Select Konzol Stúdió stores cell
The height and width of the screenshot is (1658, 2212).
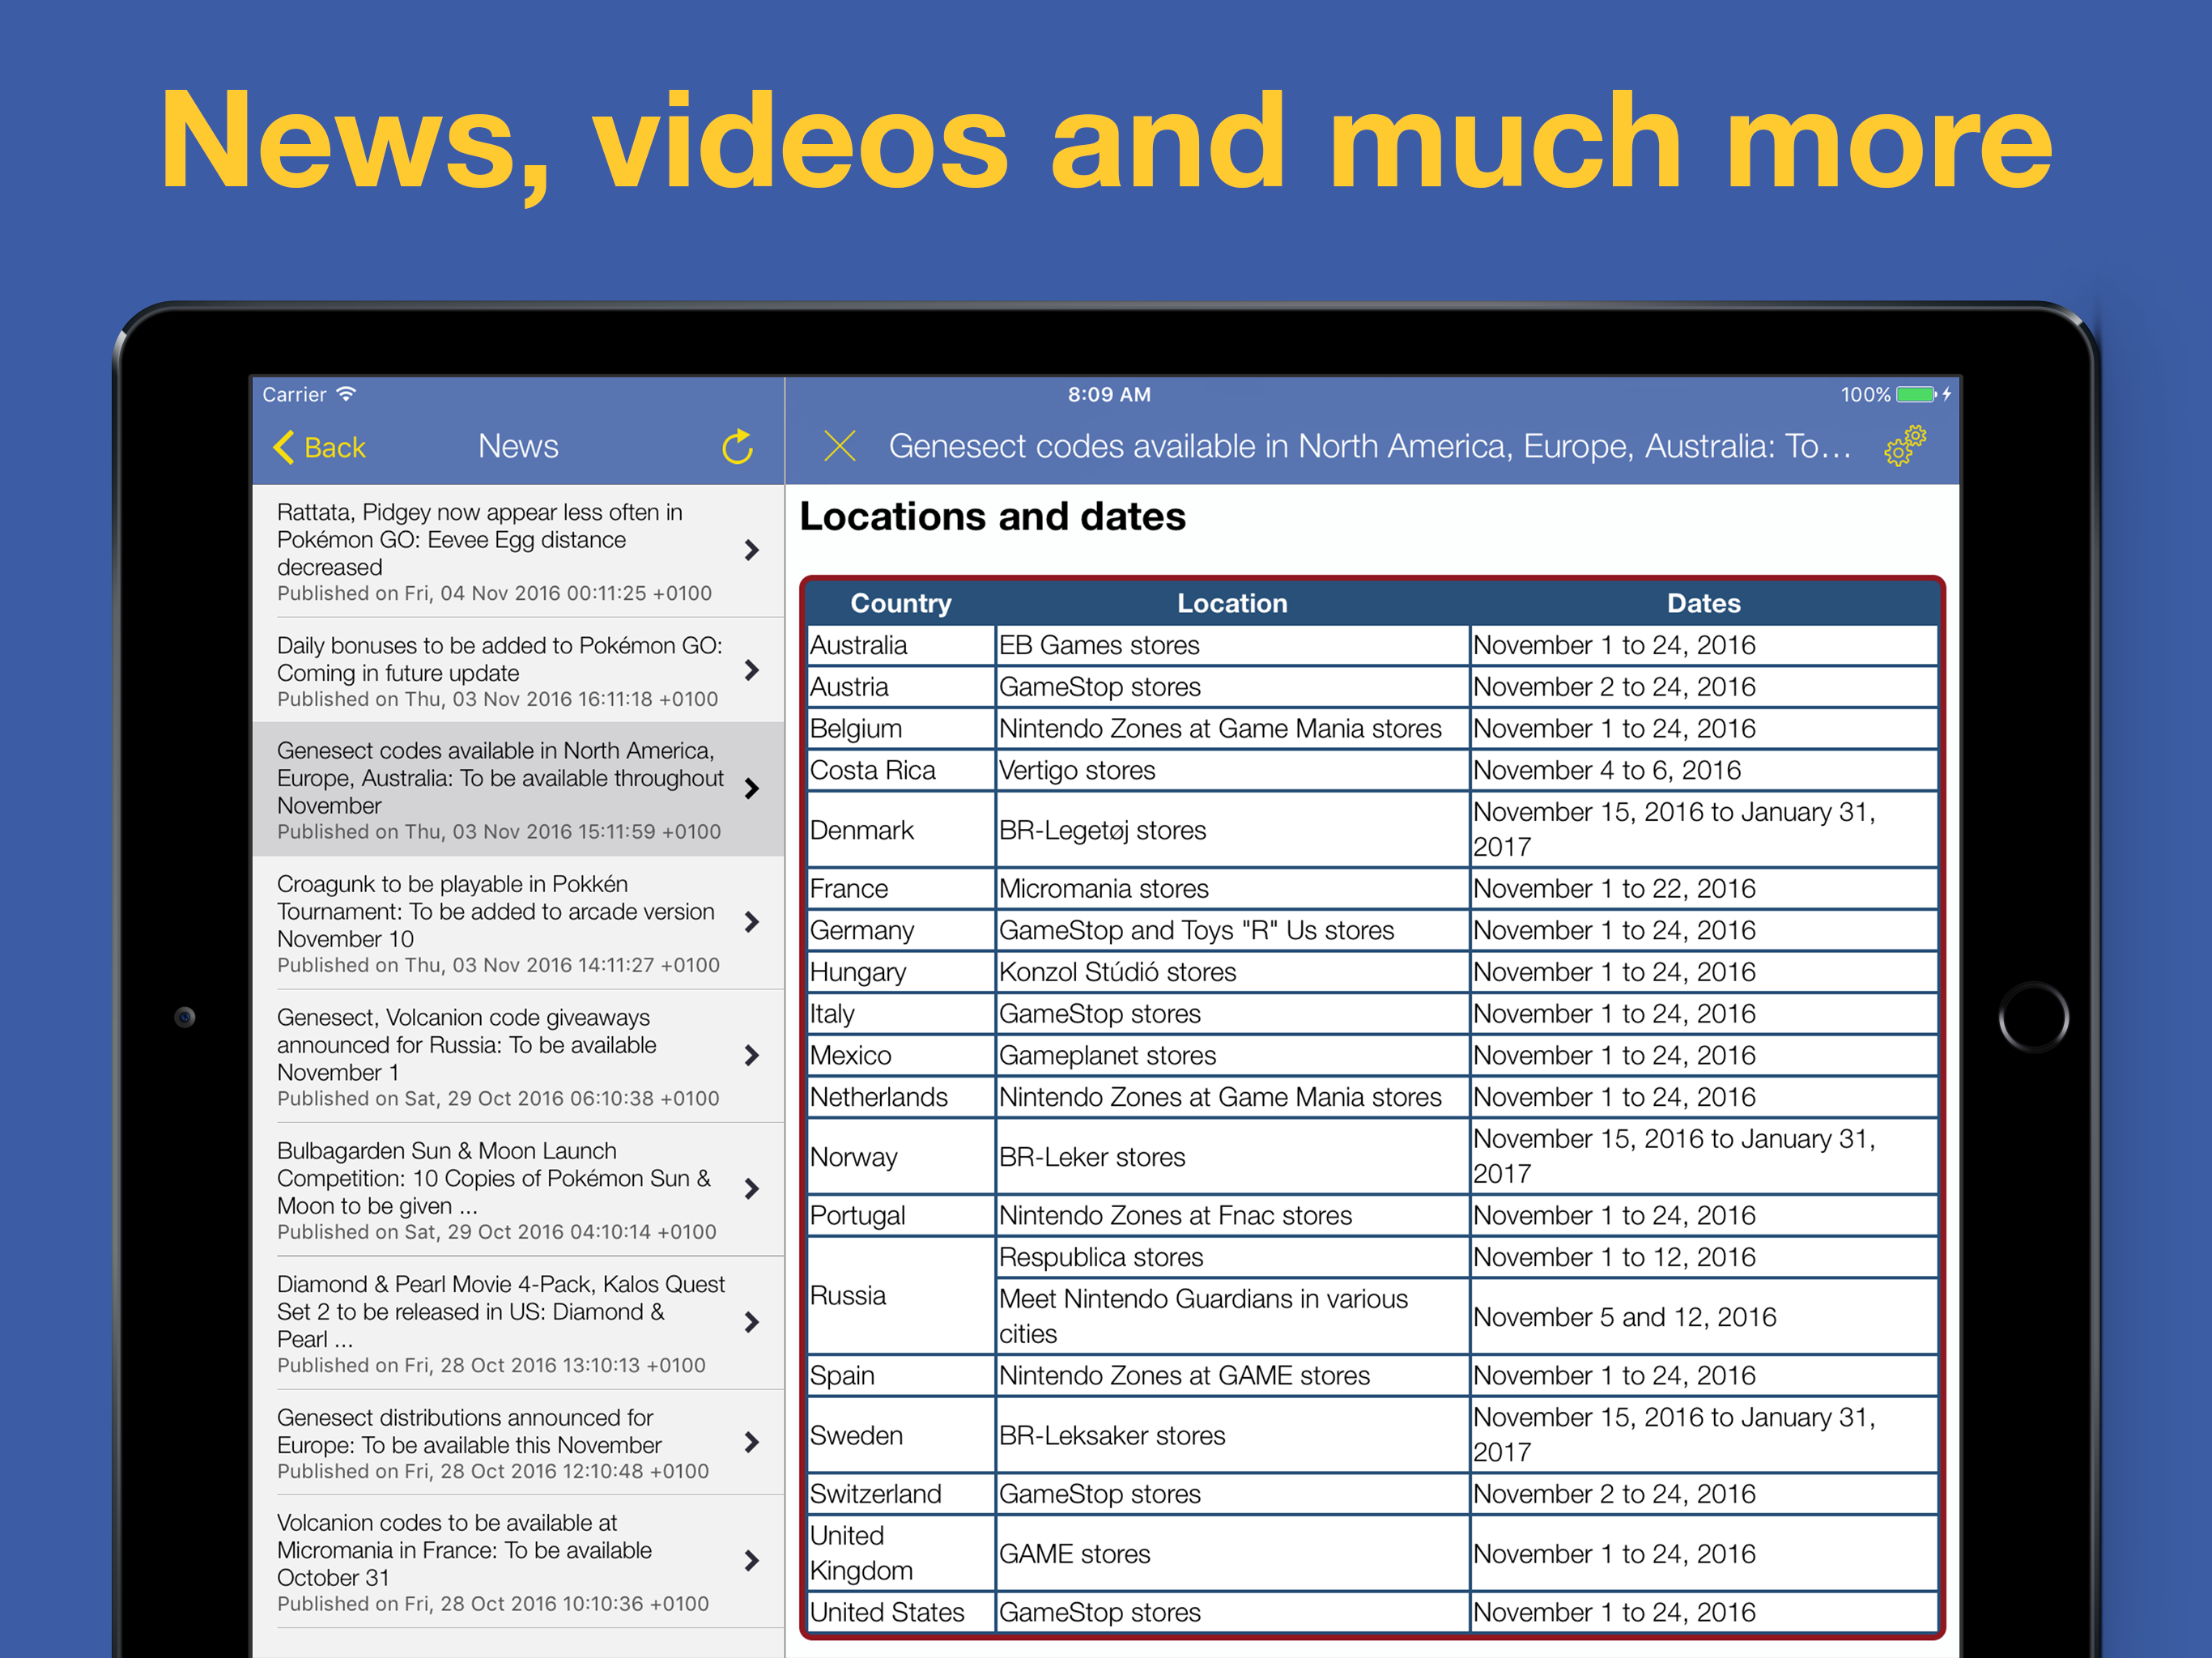point(1232,972)
